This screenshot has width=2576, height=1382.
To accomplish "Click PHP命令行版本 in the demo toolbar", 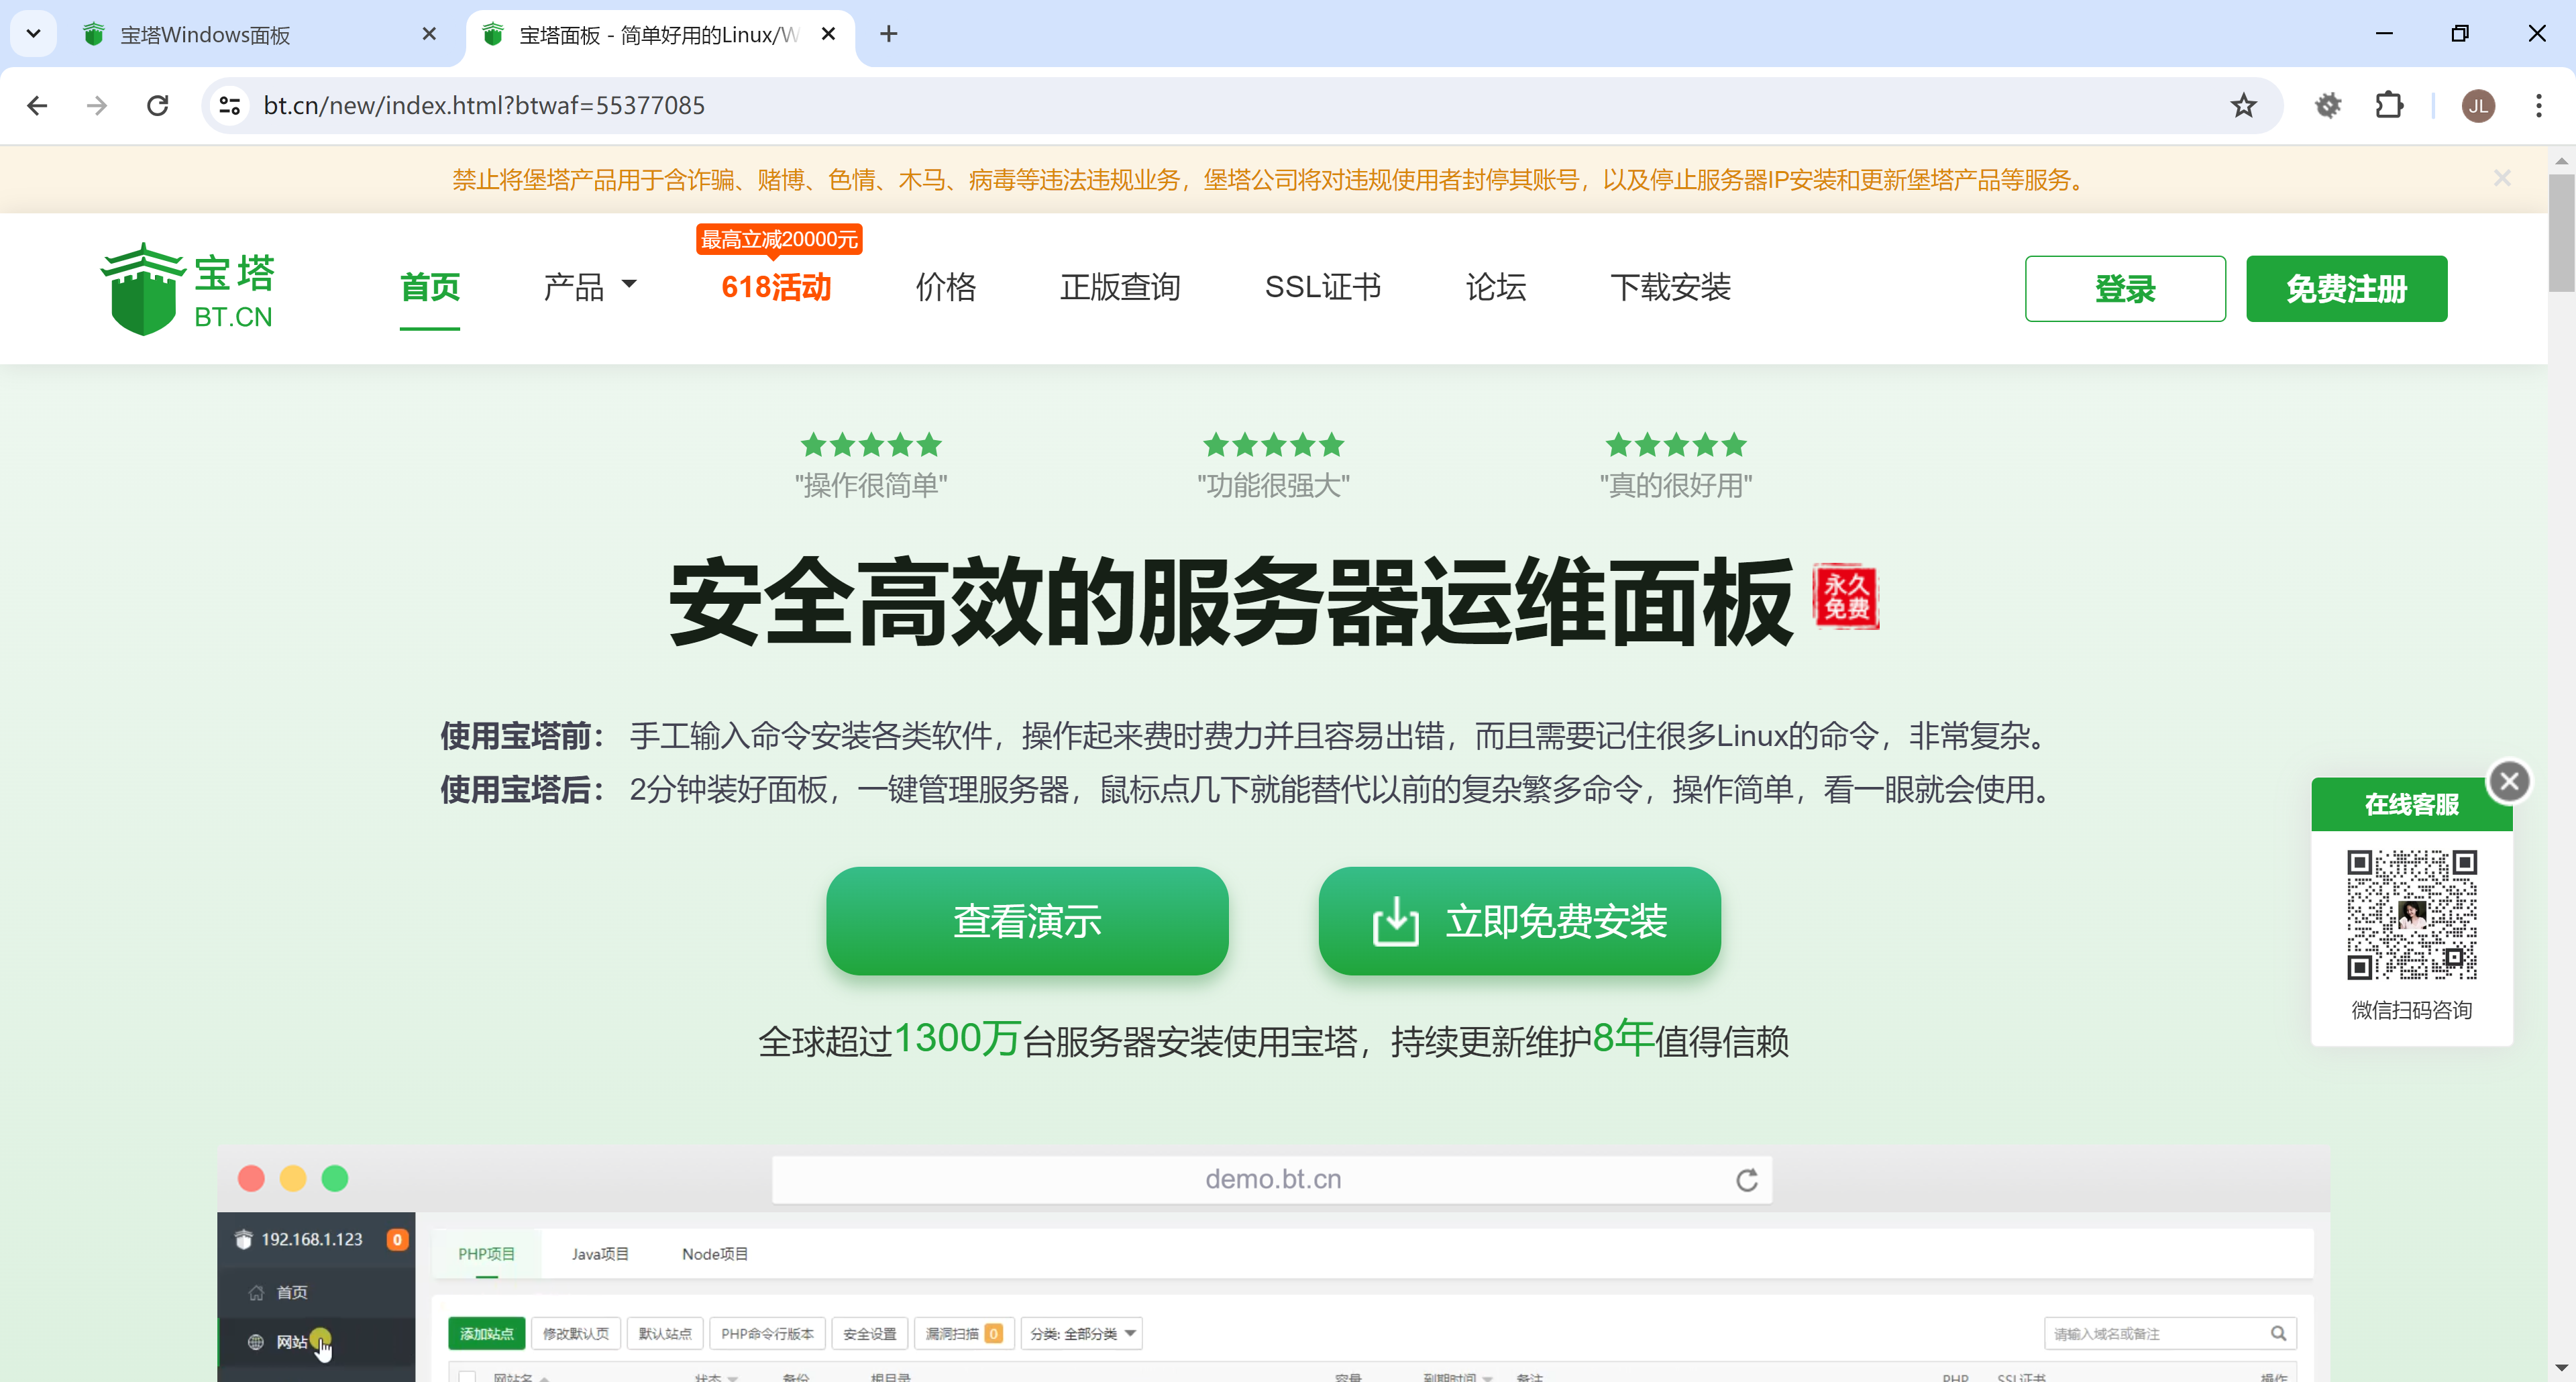I will click(x=767, y=1334).
